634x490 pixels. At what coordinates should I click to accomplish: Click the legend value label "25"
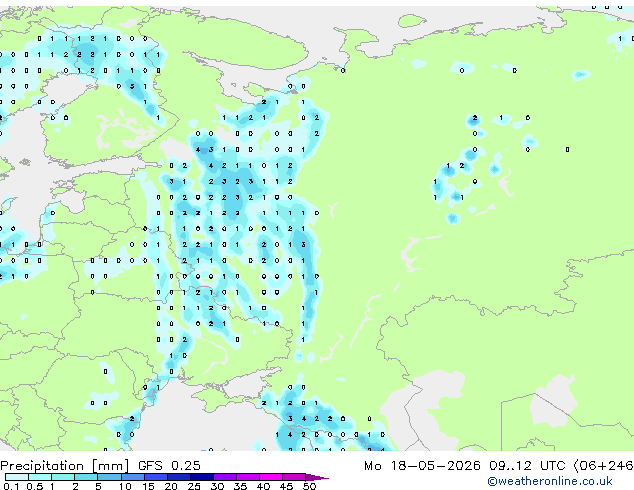tap(194, 486)
